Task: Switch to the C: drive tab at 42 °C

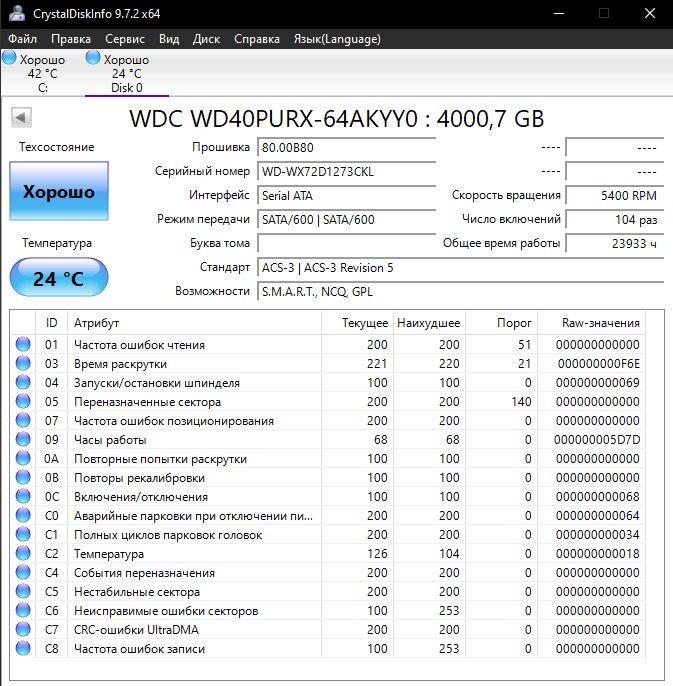Action: (x=42, y=73)
